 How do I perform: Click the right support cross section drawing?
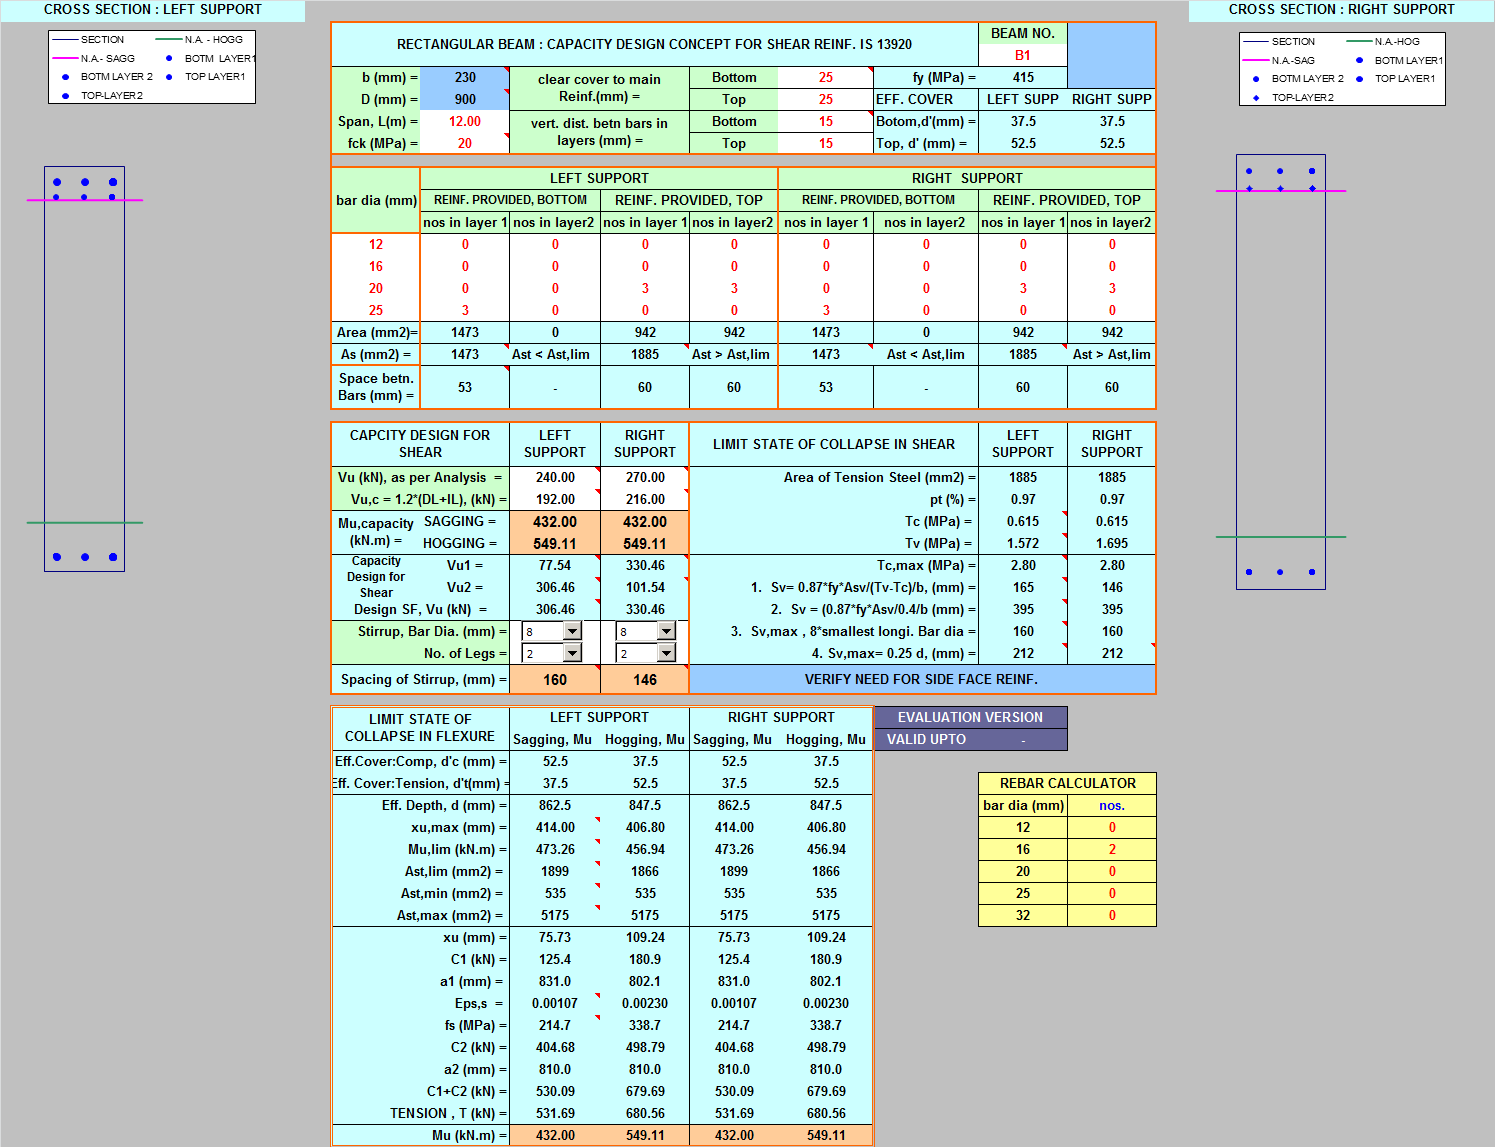[1280, 371]
